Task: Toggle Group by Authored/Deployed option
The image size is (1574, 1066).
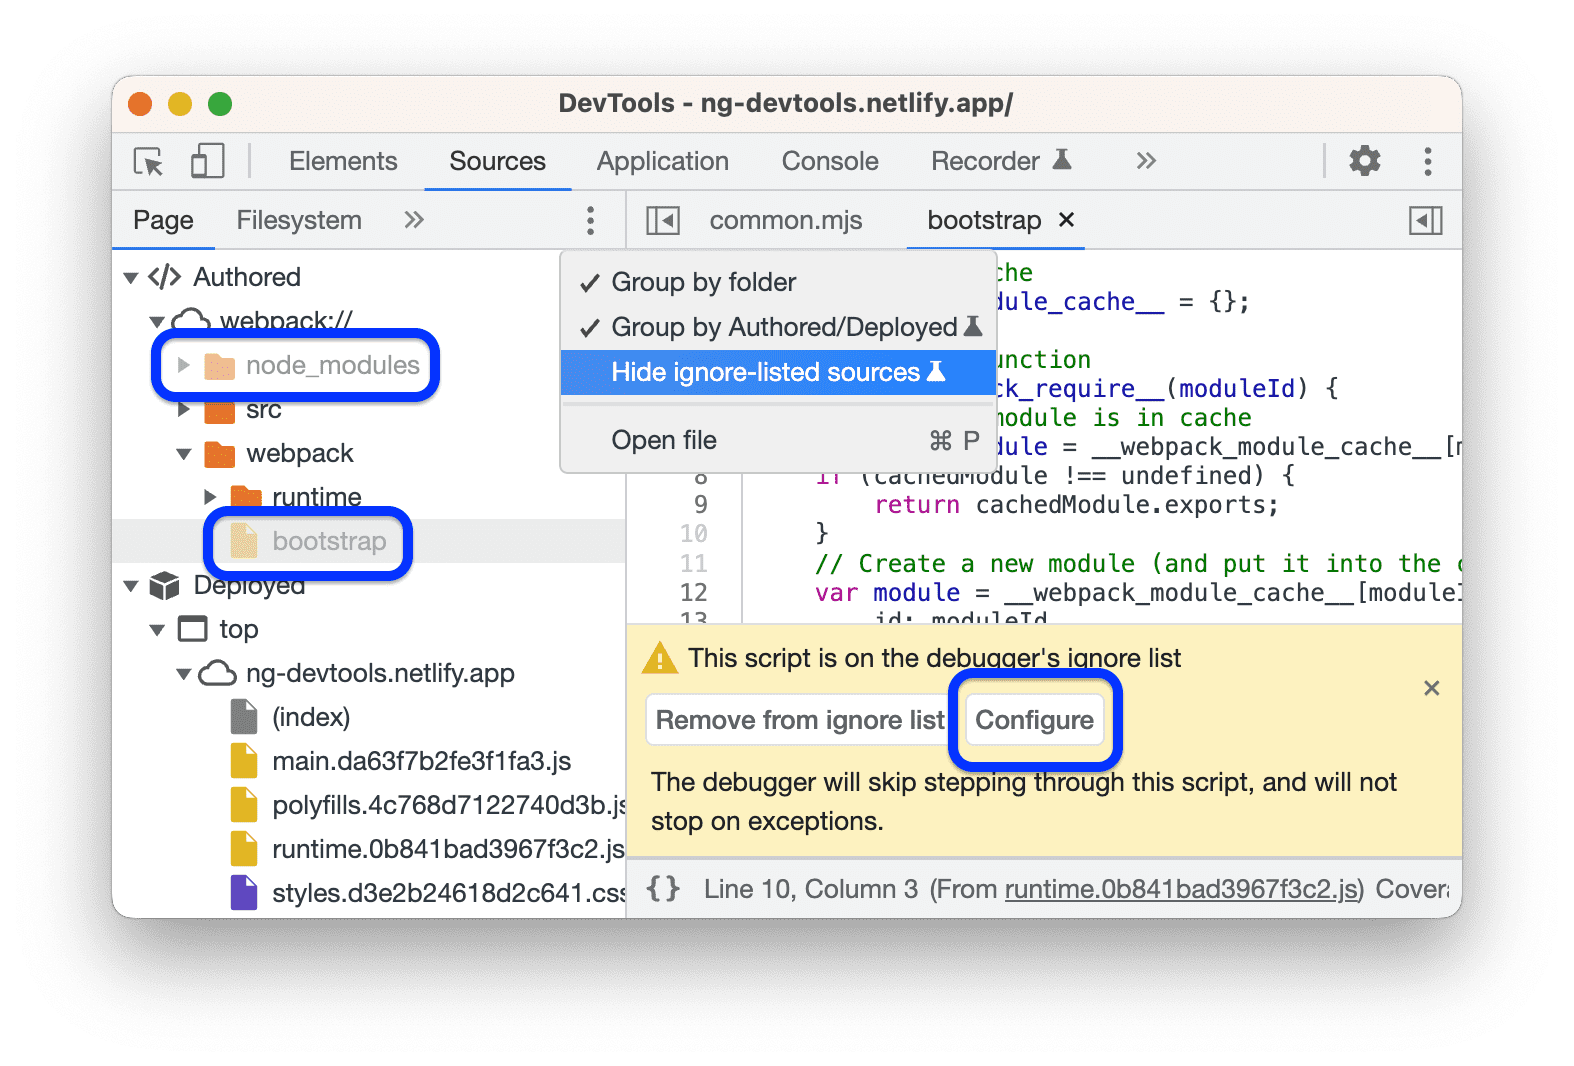Action: click(784, 327)
